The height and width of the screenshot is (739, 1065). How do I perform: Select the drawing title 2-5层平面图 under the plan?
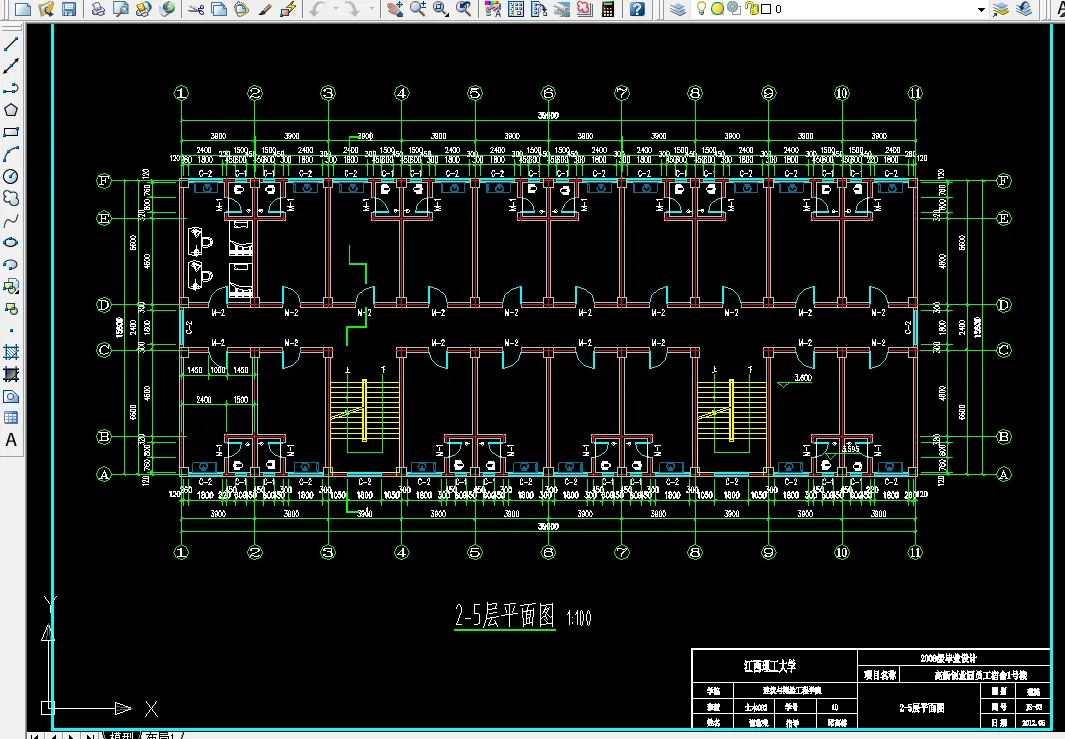coord(505,616)
